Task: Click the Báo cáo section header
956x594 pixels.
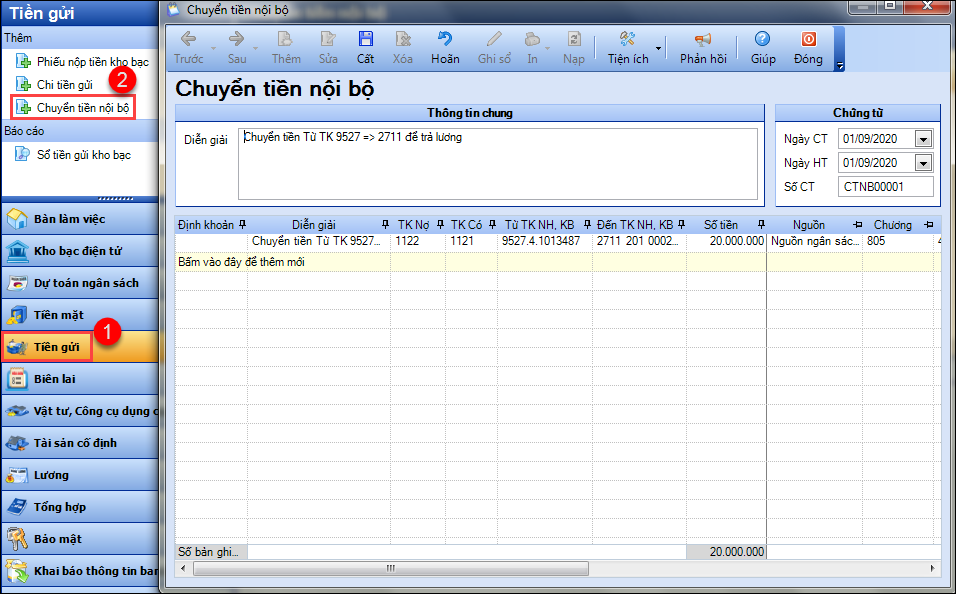Action: 80,131
